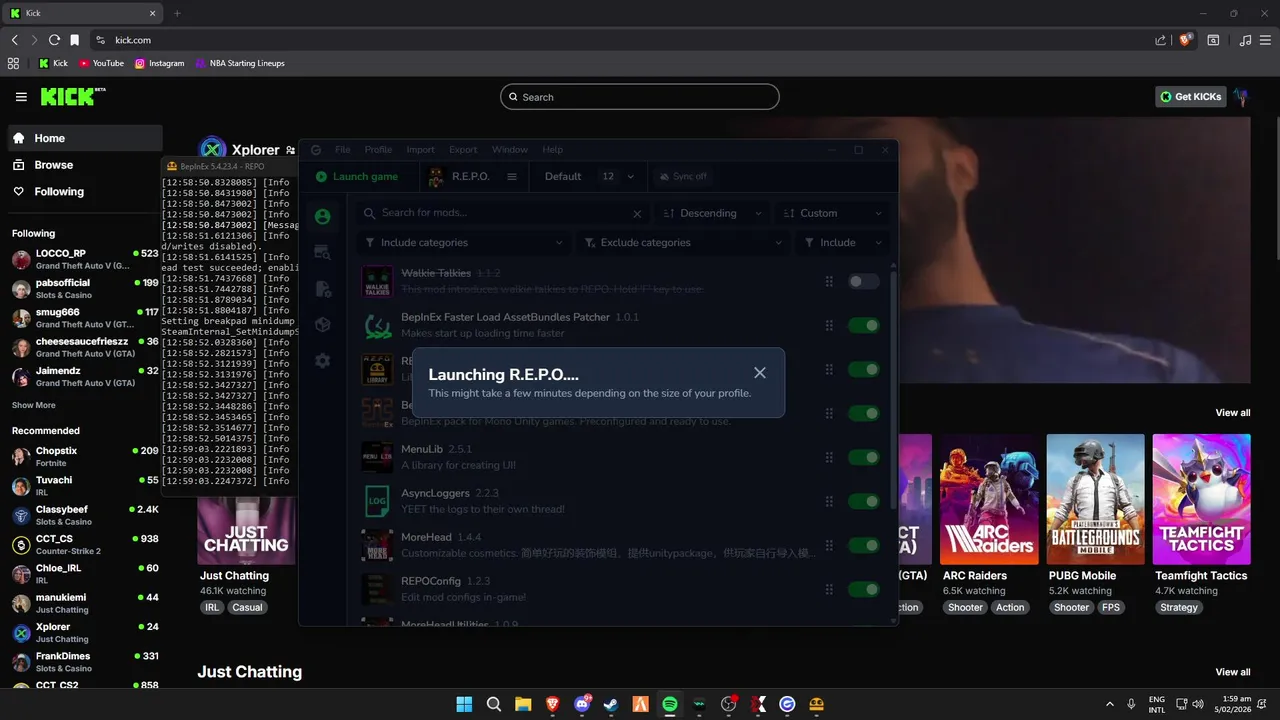Open Help menu in mod manager
1280x720 pixels.
(x=552, y=150)
